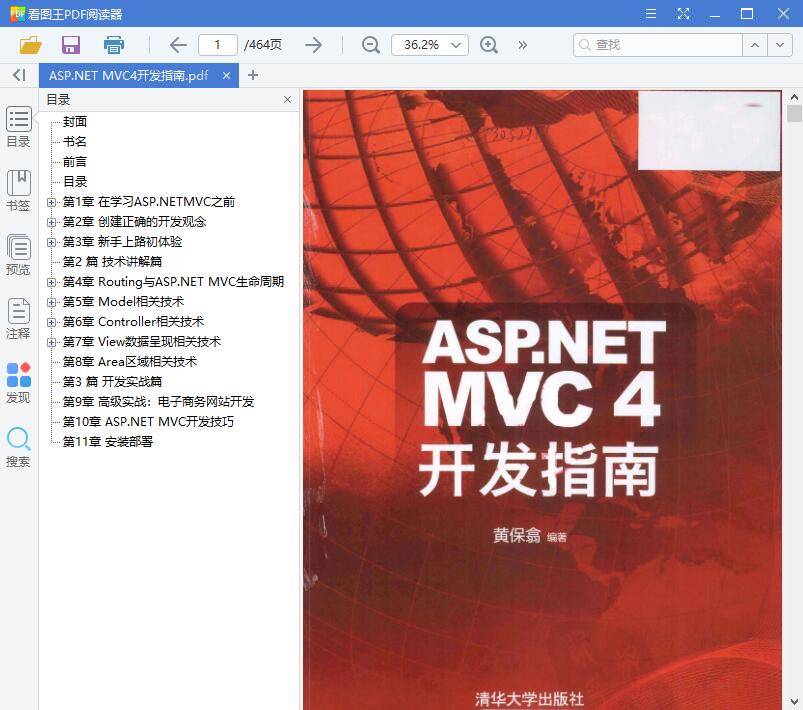This screenshot has width=803, height=710.
Task: Maximize the PDF reader window
Action: point(747,14)
